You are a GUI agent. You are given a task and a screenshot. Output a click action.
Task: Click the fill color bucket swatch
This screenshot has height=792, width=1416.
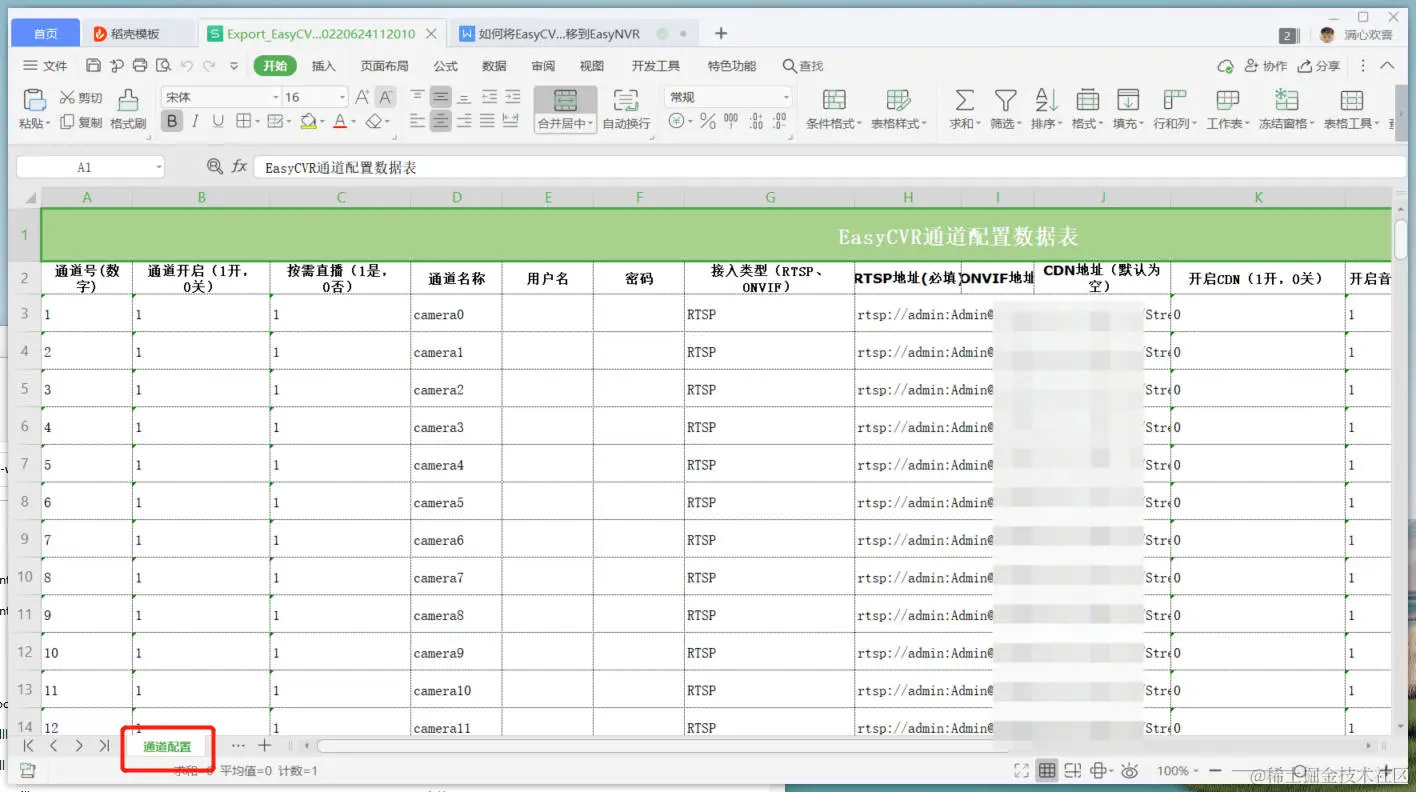tap(308, 122)
